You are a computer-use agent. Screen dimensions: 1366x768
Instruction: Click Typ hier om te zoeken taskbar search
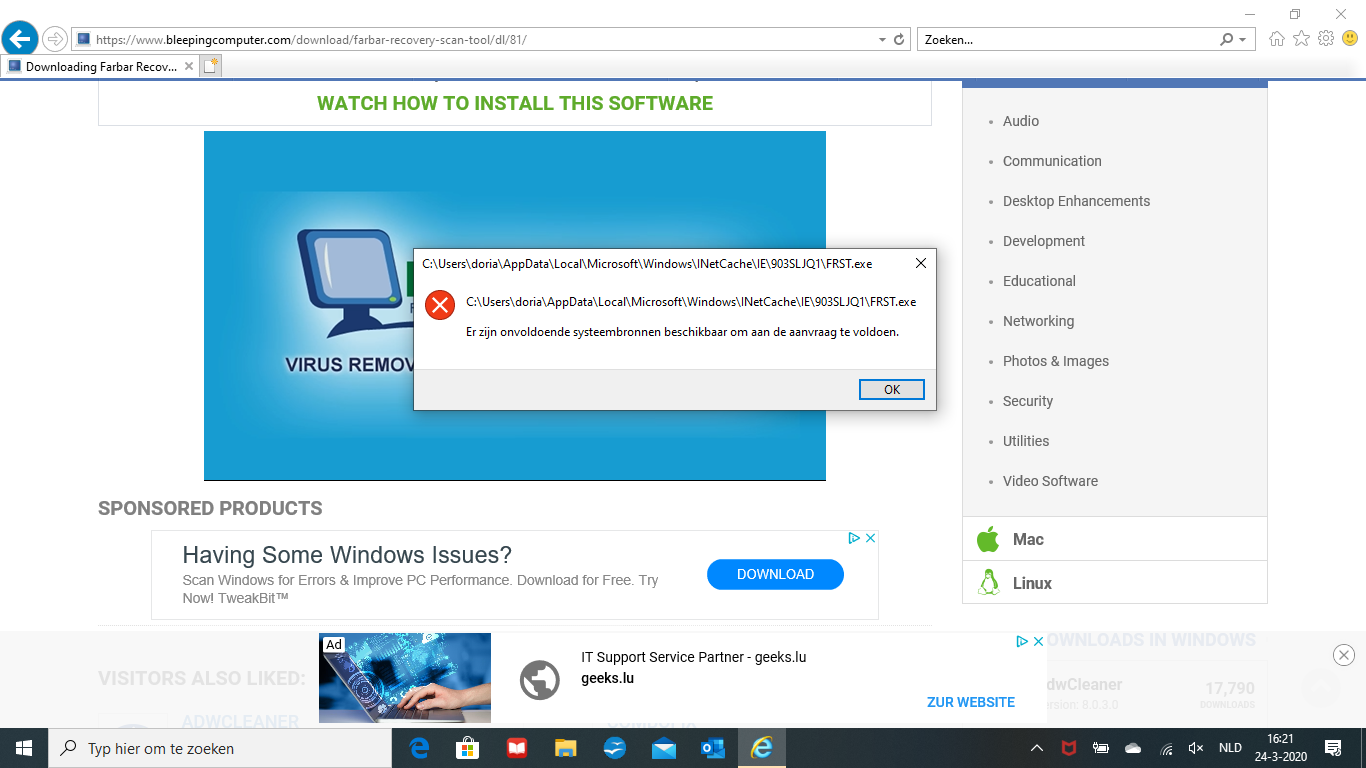[220, 748]
